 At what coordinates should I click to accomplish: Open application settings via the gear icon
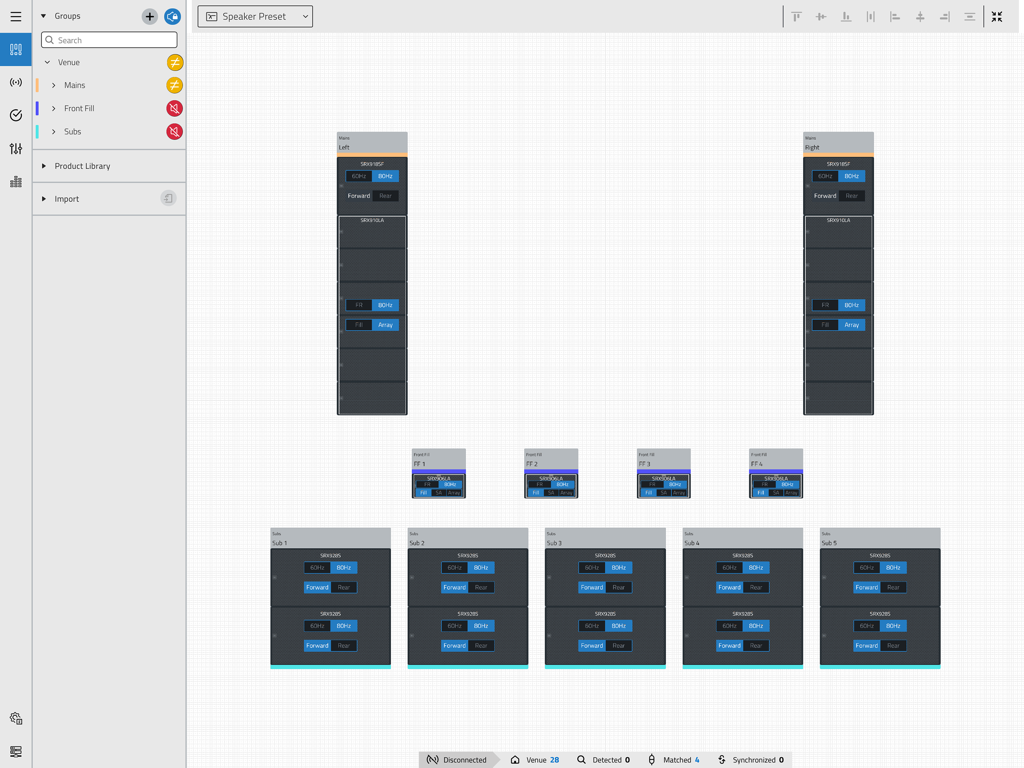[15, 717]
